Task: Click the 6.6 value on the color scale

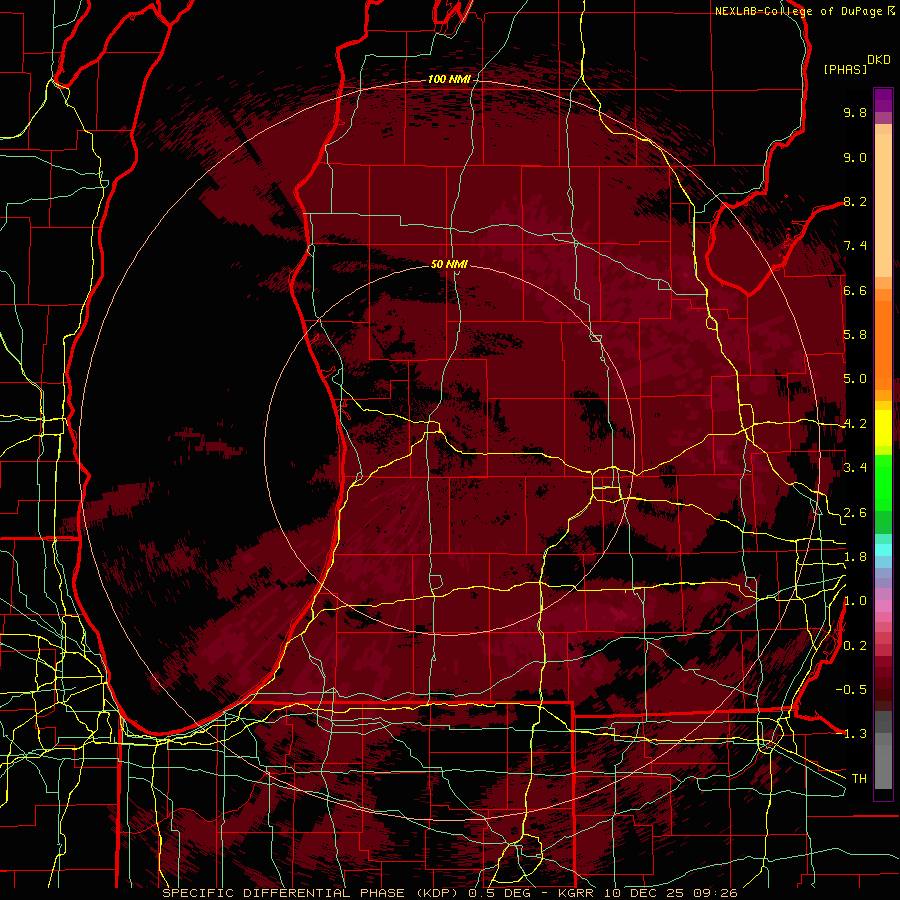Action: coord(855,290)
